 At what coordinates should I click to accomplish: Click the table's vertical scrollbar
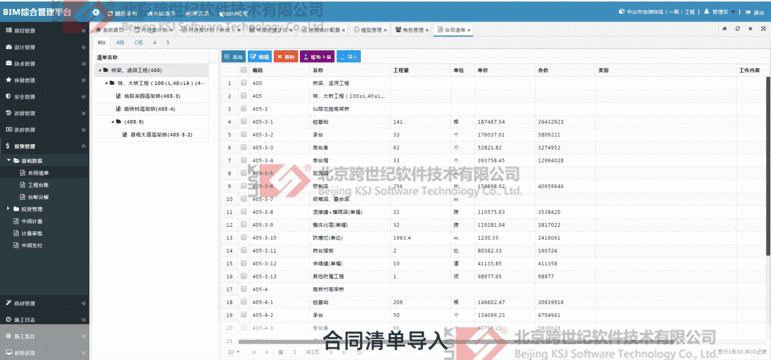(x=768, y=167)
